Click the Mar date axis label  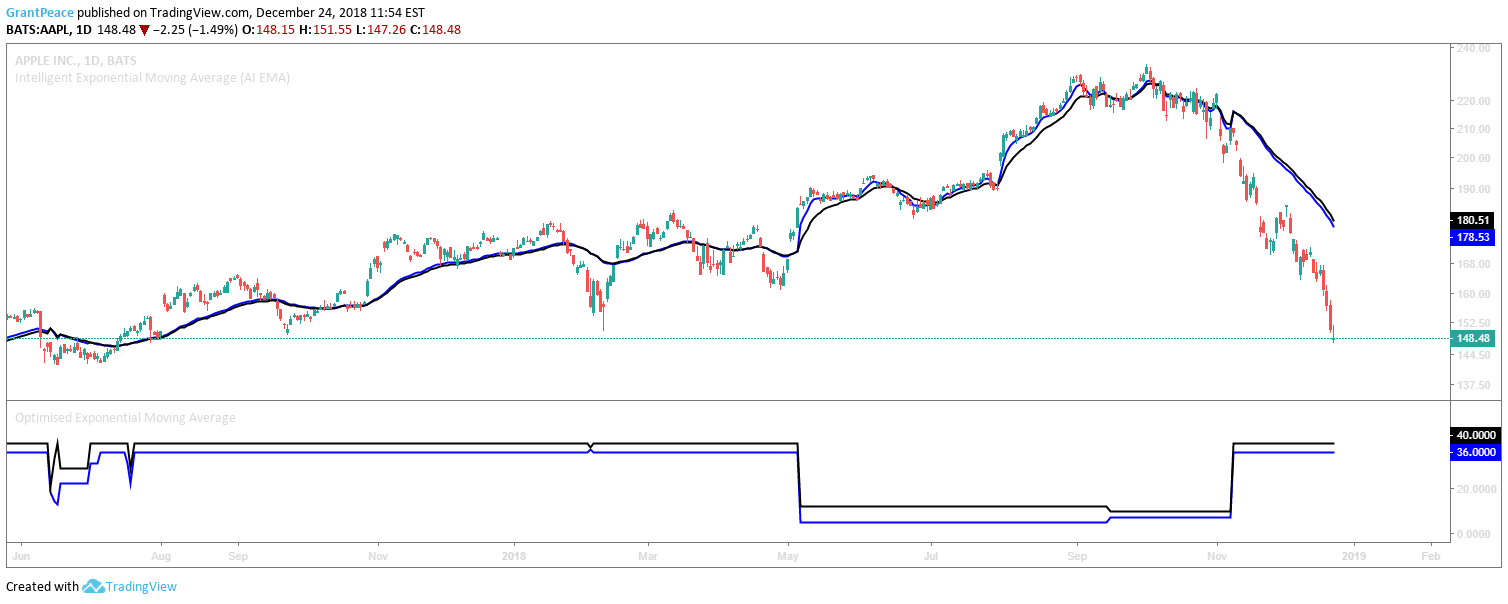[x=648, y=554]
